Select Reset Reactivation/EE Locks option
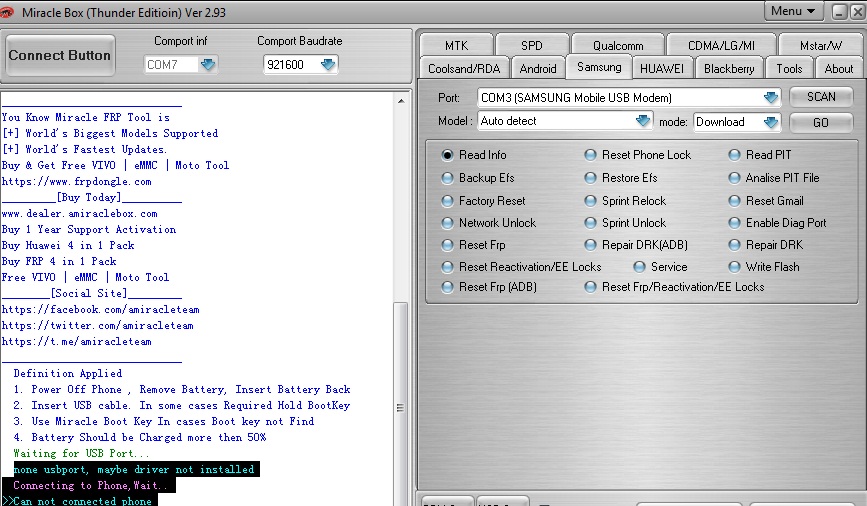867x506 pixels. tap(447, 267)
